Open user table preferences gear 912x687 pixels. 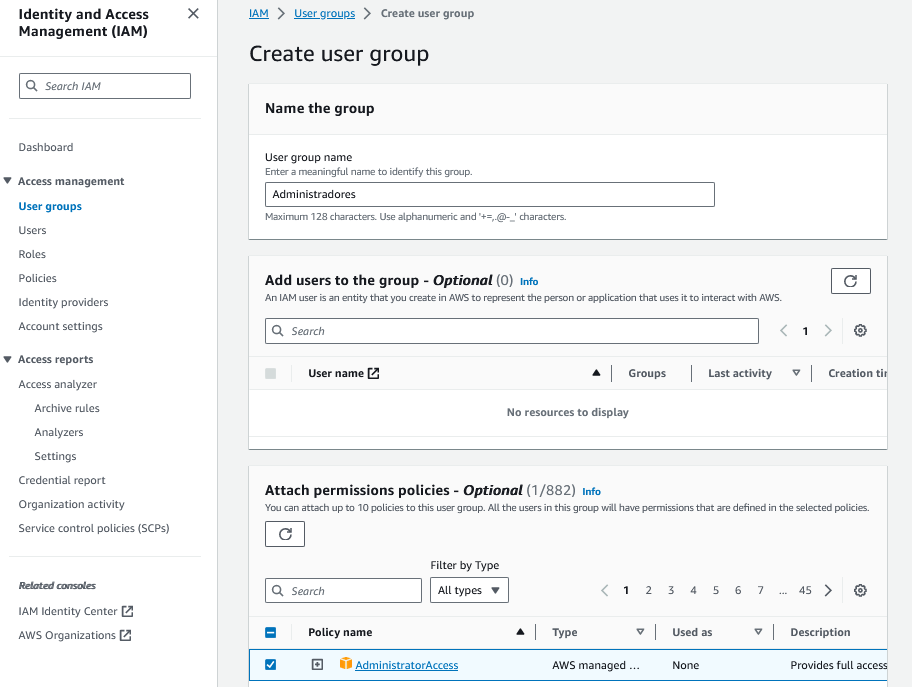pos(860,330)
